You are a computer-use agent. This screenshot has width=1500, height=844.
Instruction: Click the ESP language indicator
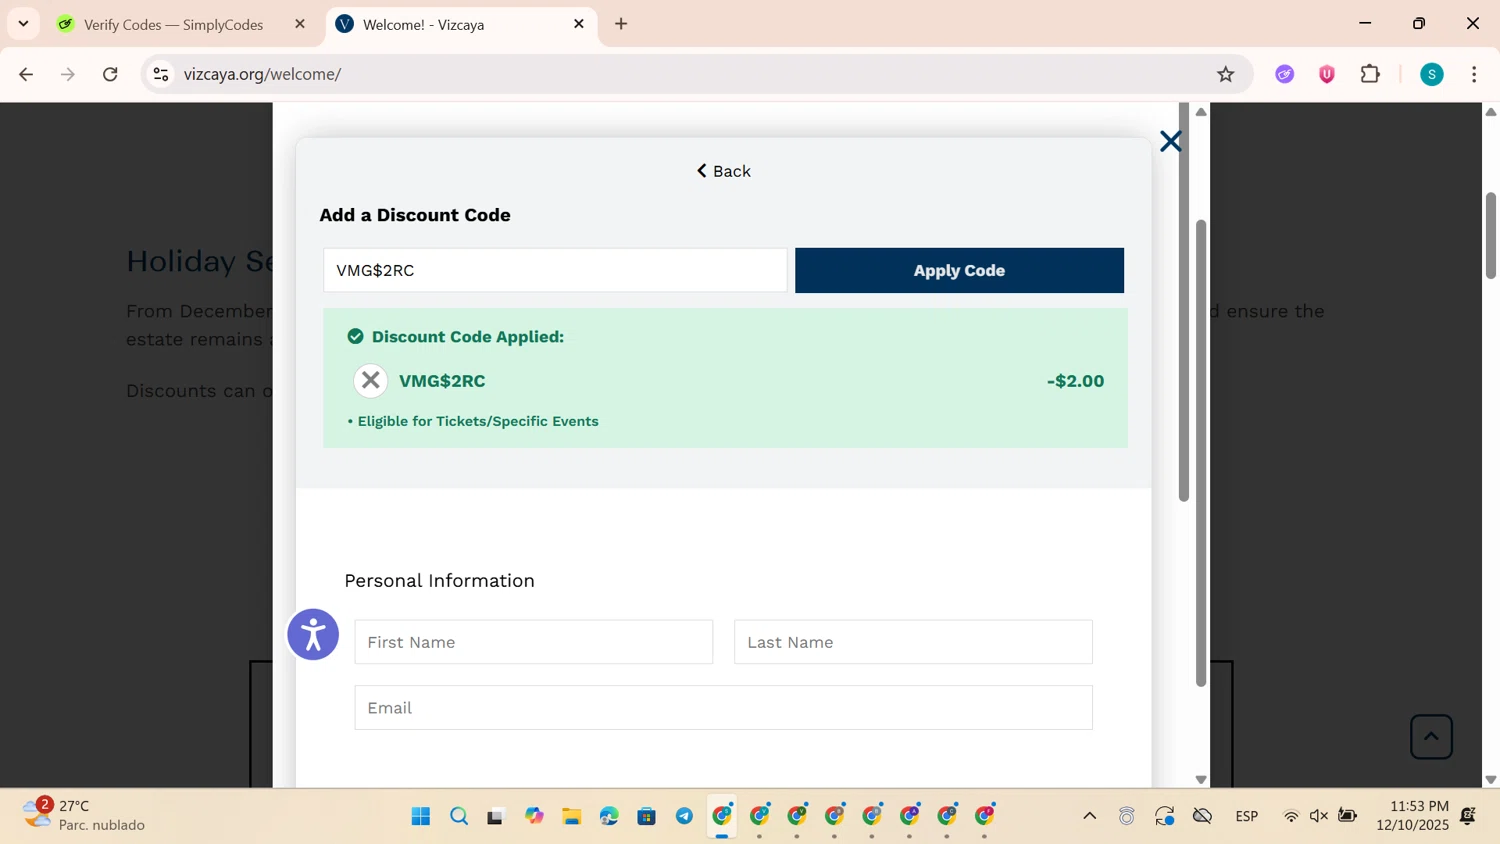(x=1246, y=816)
